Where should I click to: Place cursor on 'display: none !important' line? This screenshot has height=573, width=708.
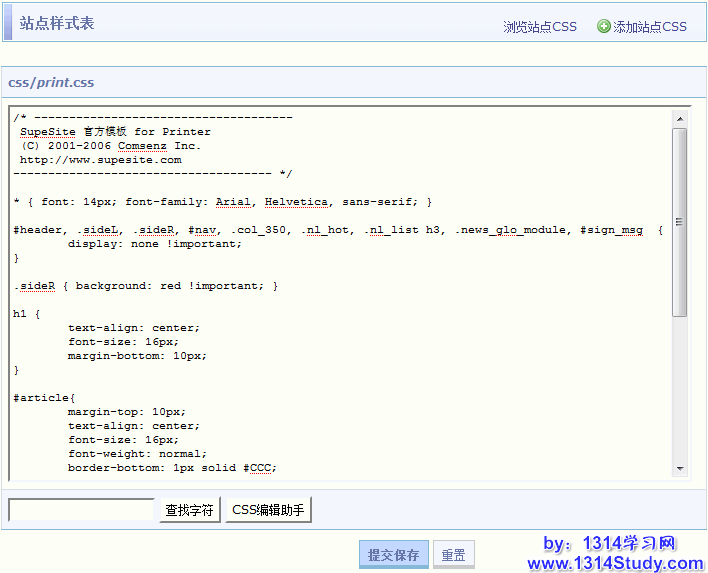pyautogui.click(x=154, y=244)
